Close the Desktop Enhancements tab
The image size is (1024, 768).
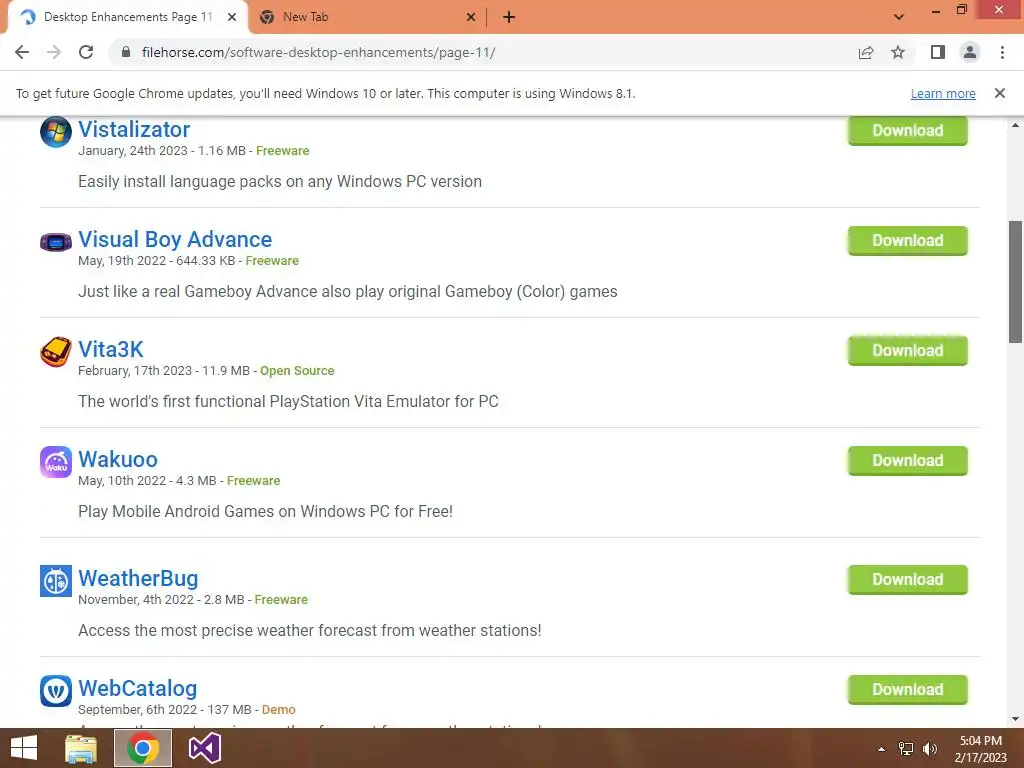232,17
